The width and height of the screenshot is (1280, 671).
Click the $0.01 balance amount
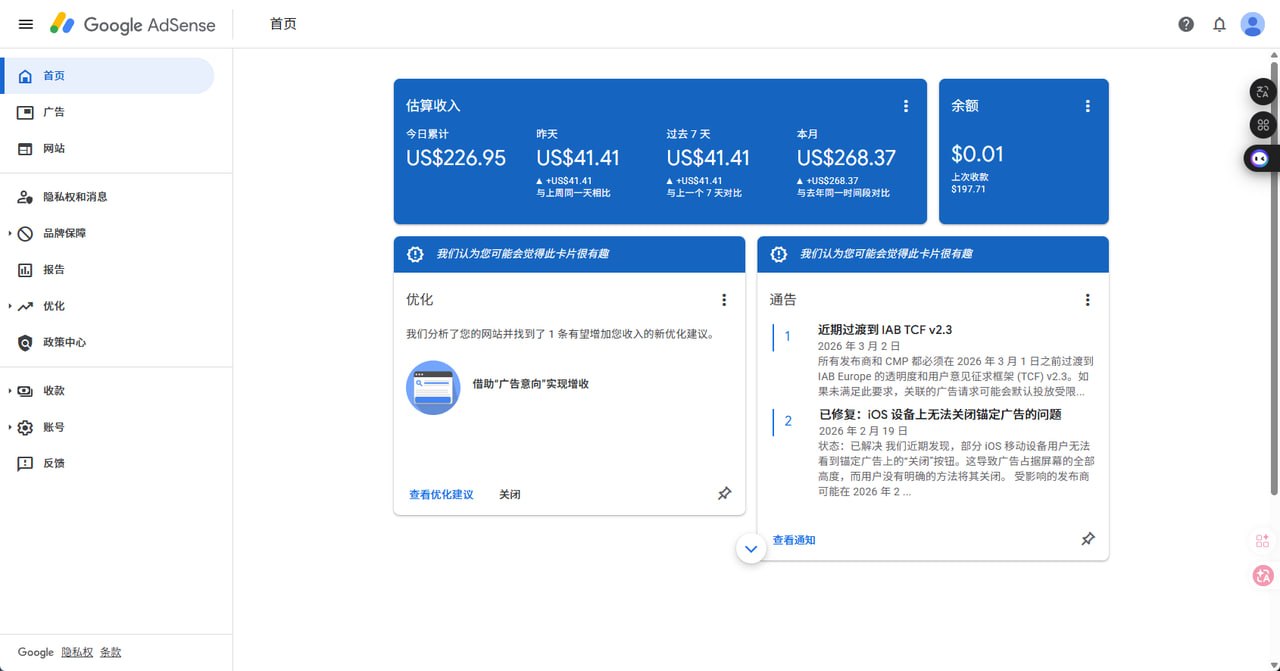977,154
